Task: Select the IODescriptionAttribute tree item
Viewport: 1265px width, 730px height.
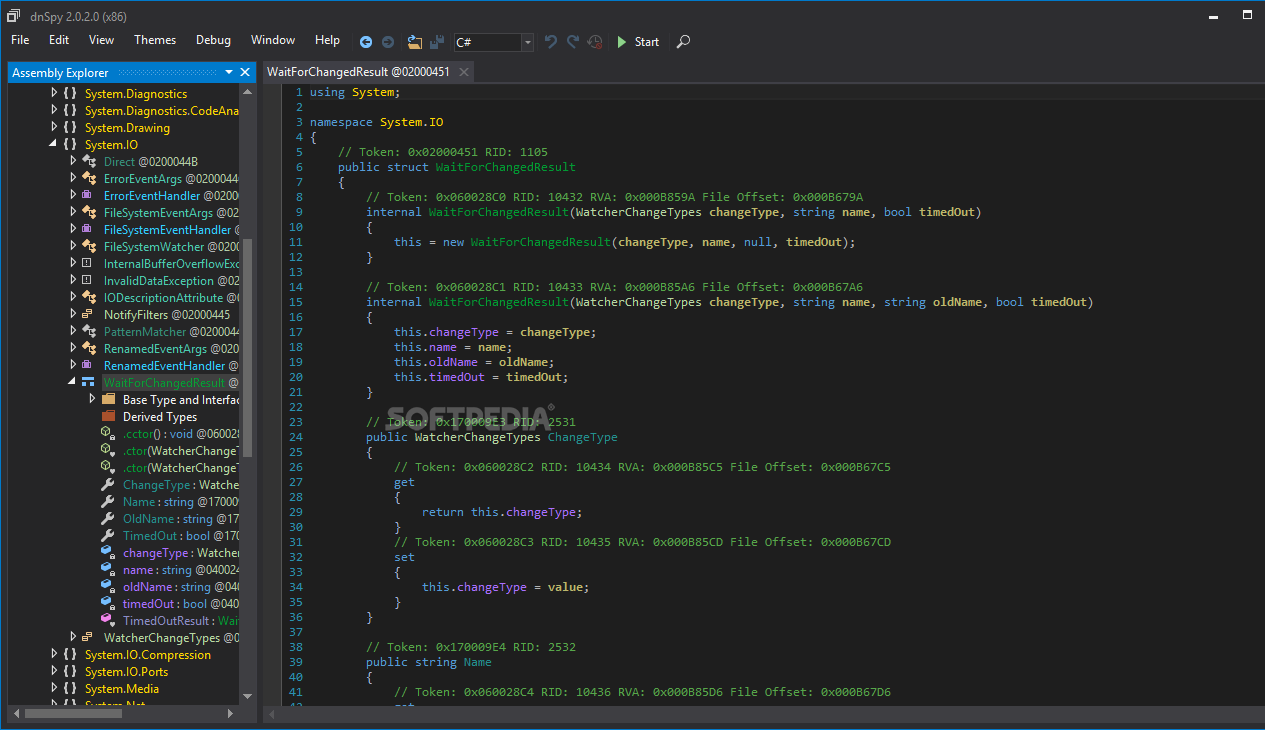Action: pos(170,298)
